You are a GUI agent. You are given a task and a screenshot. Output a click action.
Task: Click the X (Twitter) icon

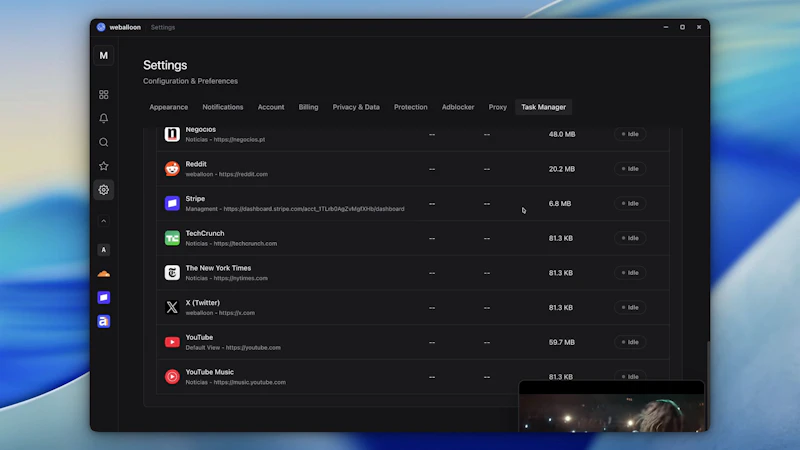click(x=172, y=307)
